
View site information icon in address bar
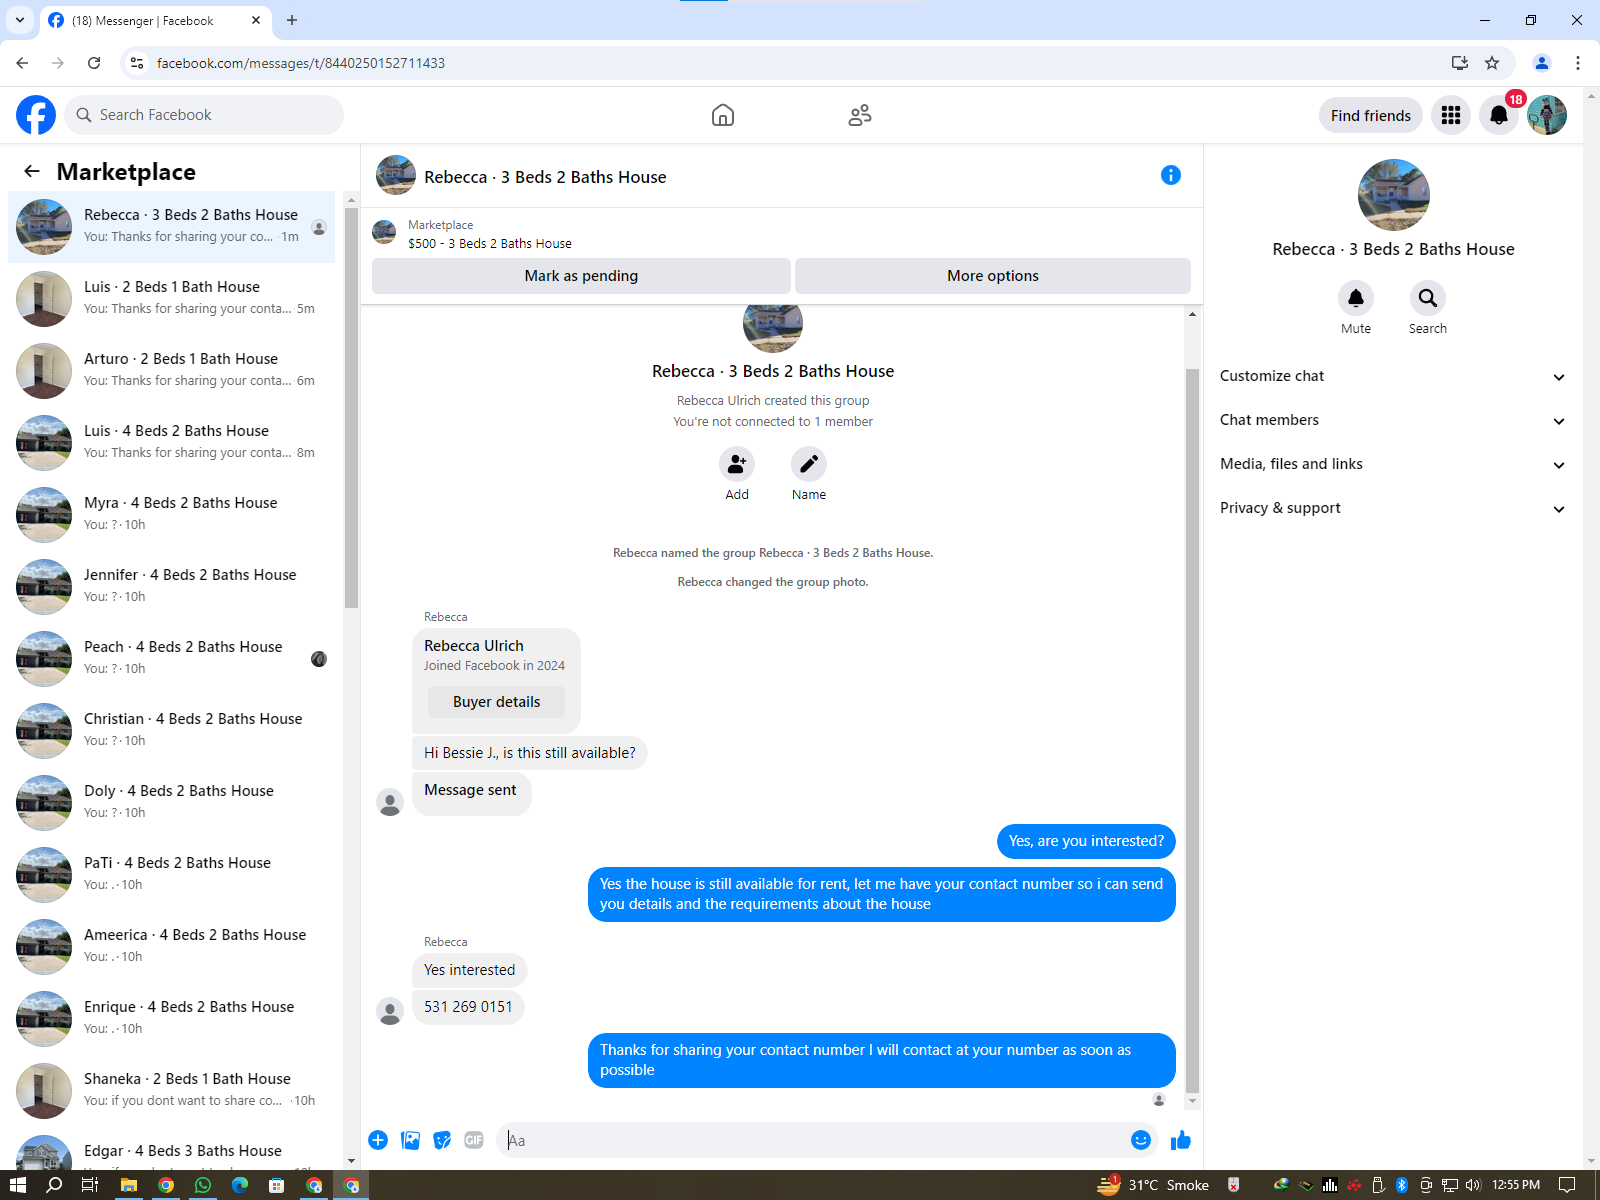click(137, 63)
